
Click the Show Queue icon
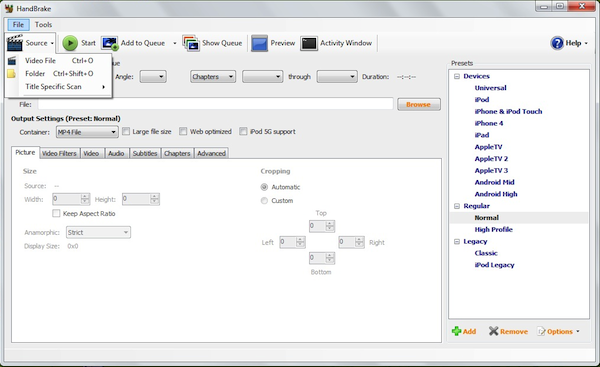191,43
